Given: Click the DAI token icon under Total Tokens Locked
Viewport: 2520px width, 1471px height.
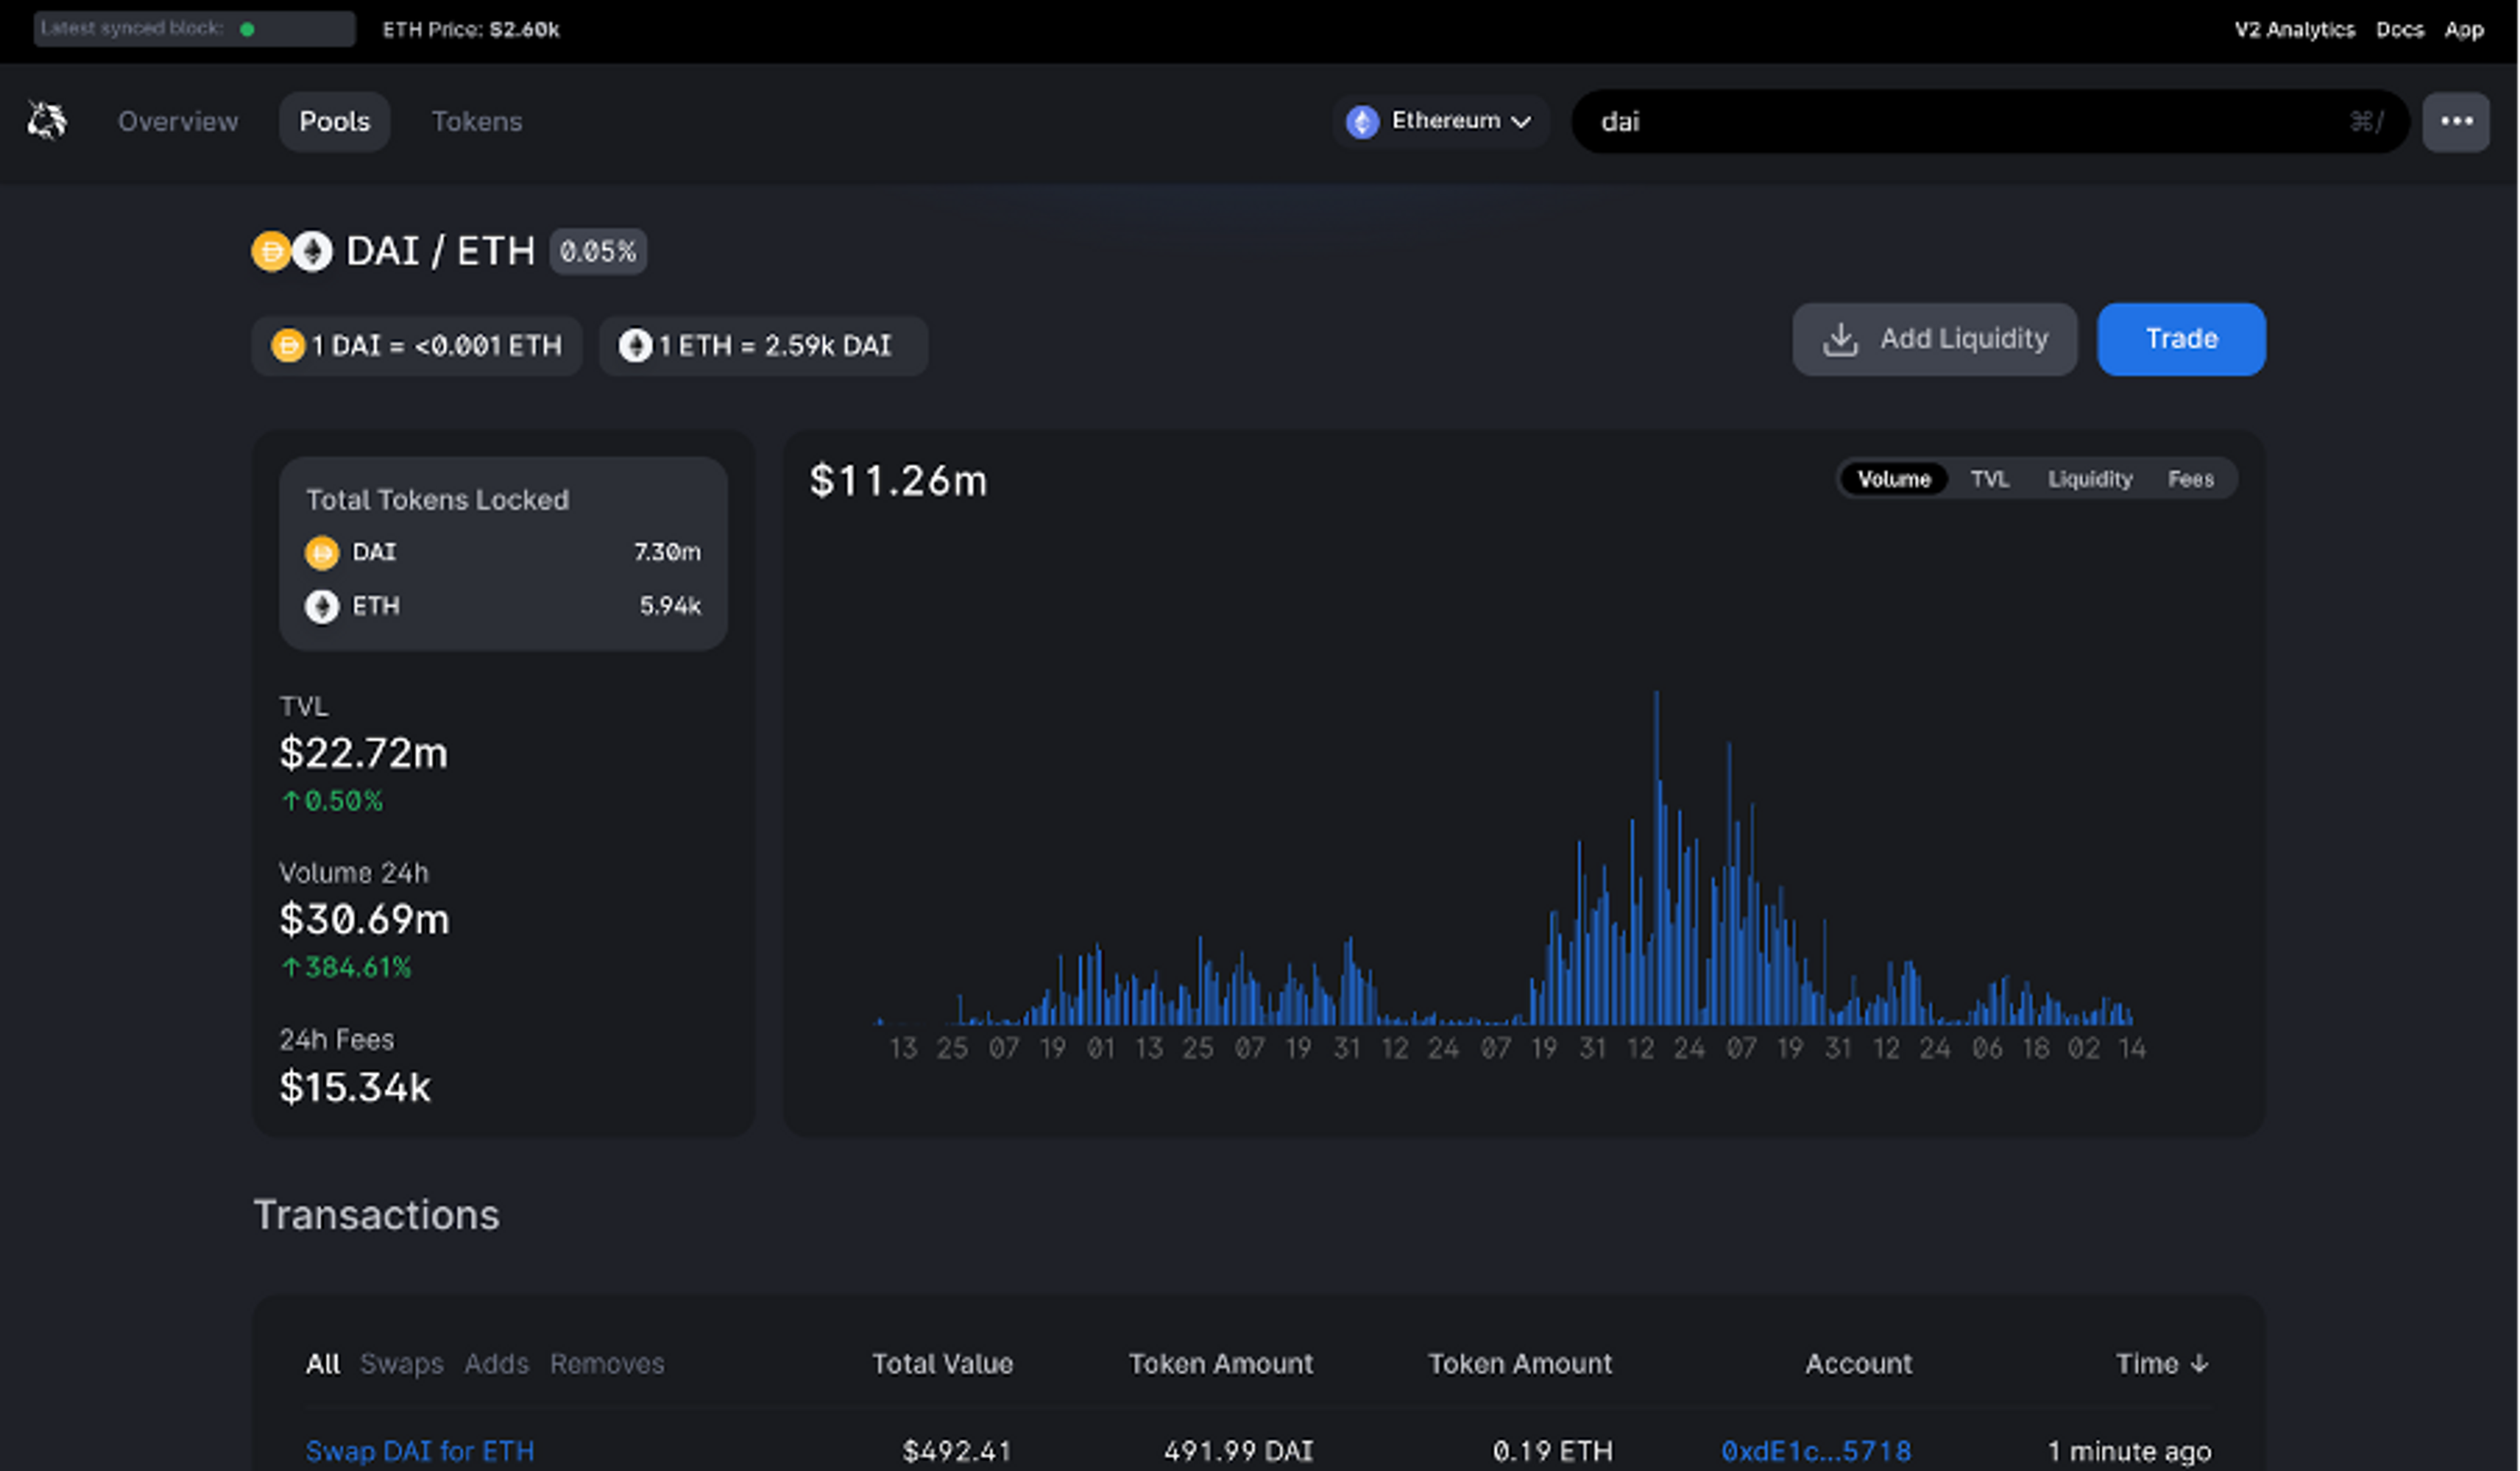Looking at the screenshot, I should [x=322, y=552].
